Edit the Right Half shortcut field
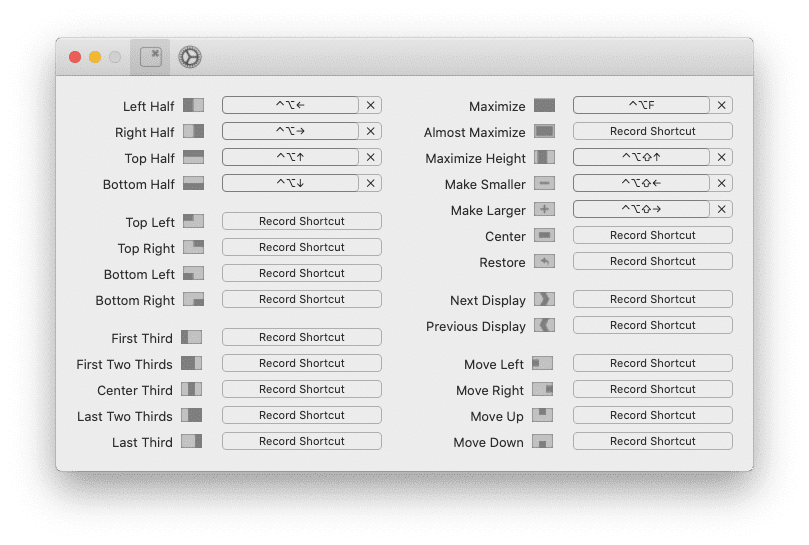The image size is (809, 545). pyautogui.click(x=290, y=131)
